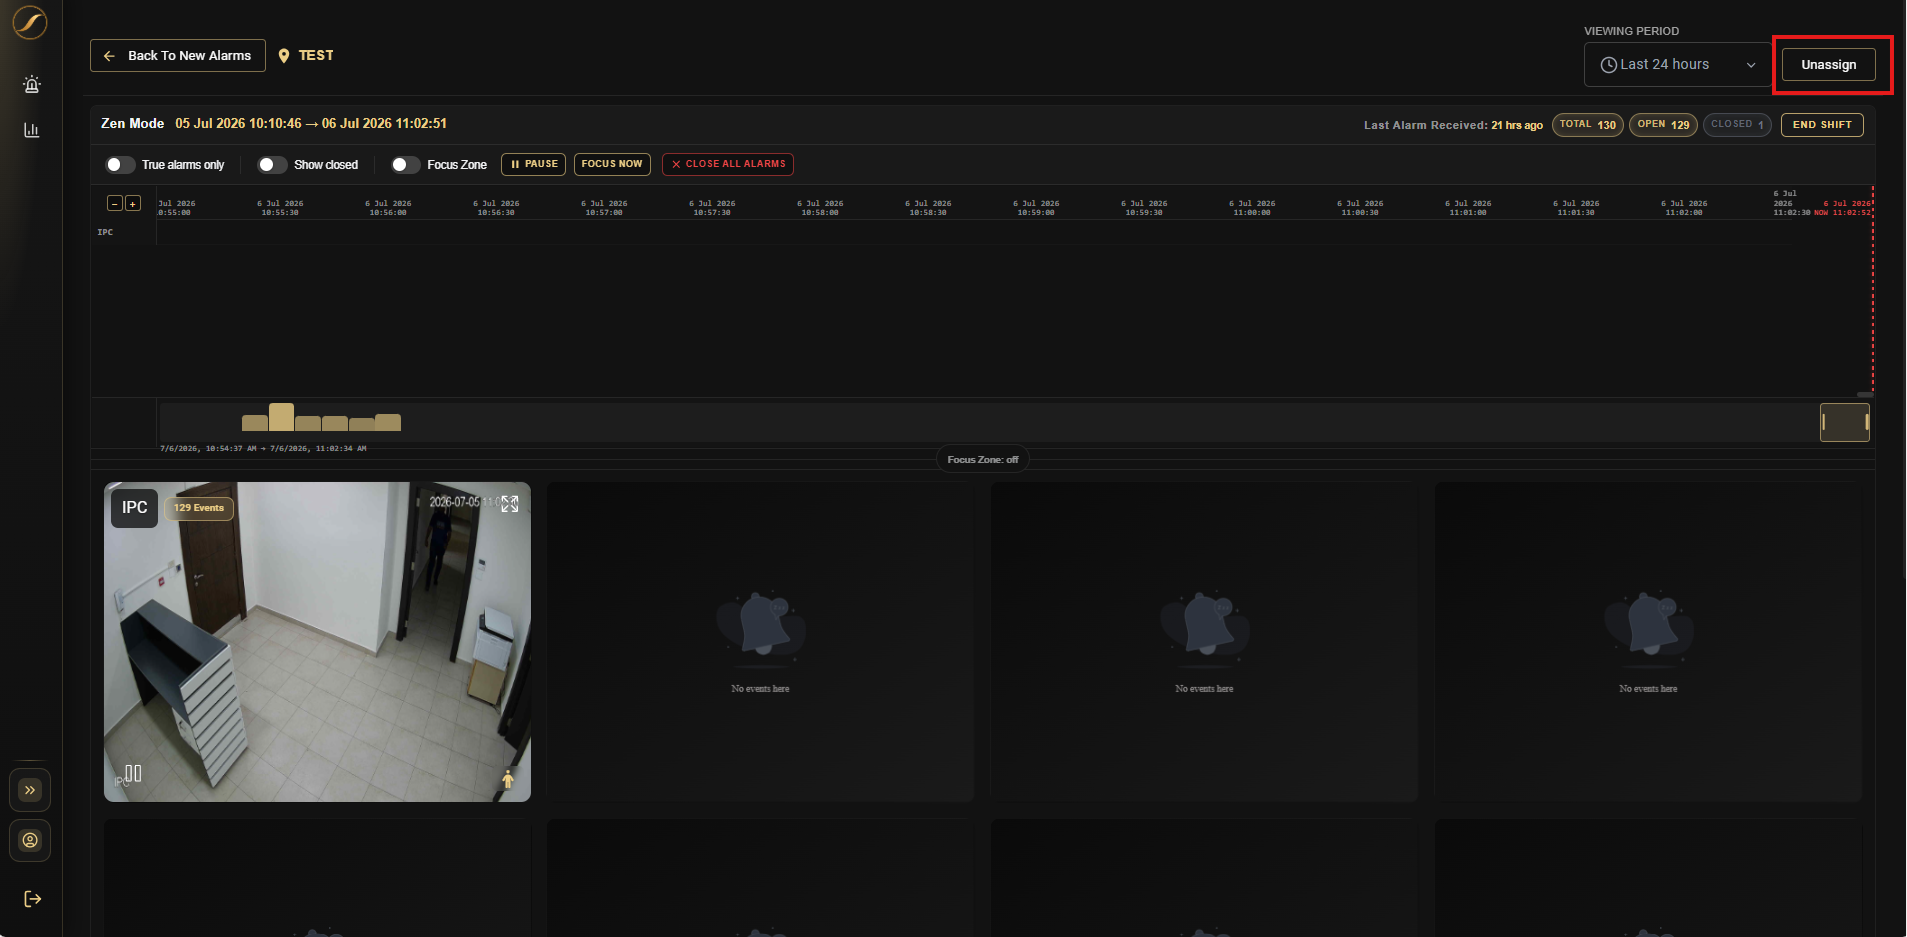Click the FOCUS NOW button
This screenshot has width=1907, height=937.
(x=612, y=164)
